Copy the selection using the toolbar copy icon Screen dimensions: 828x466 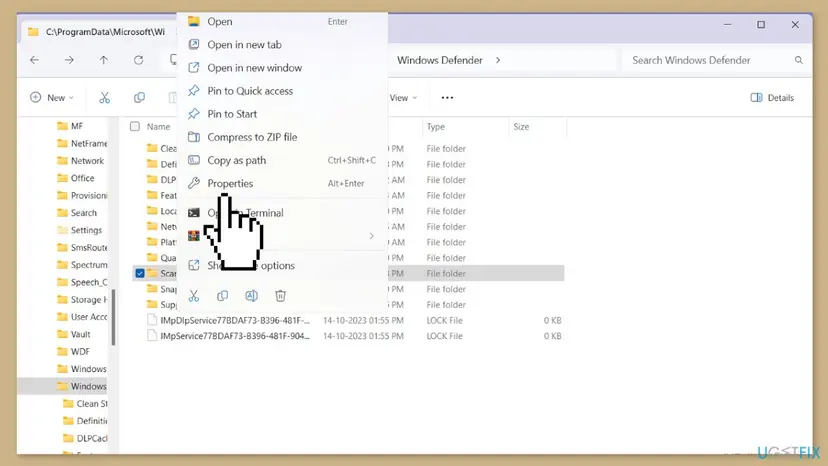coord(139,98)
